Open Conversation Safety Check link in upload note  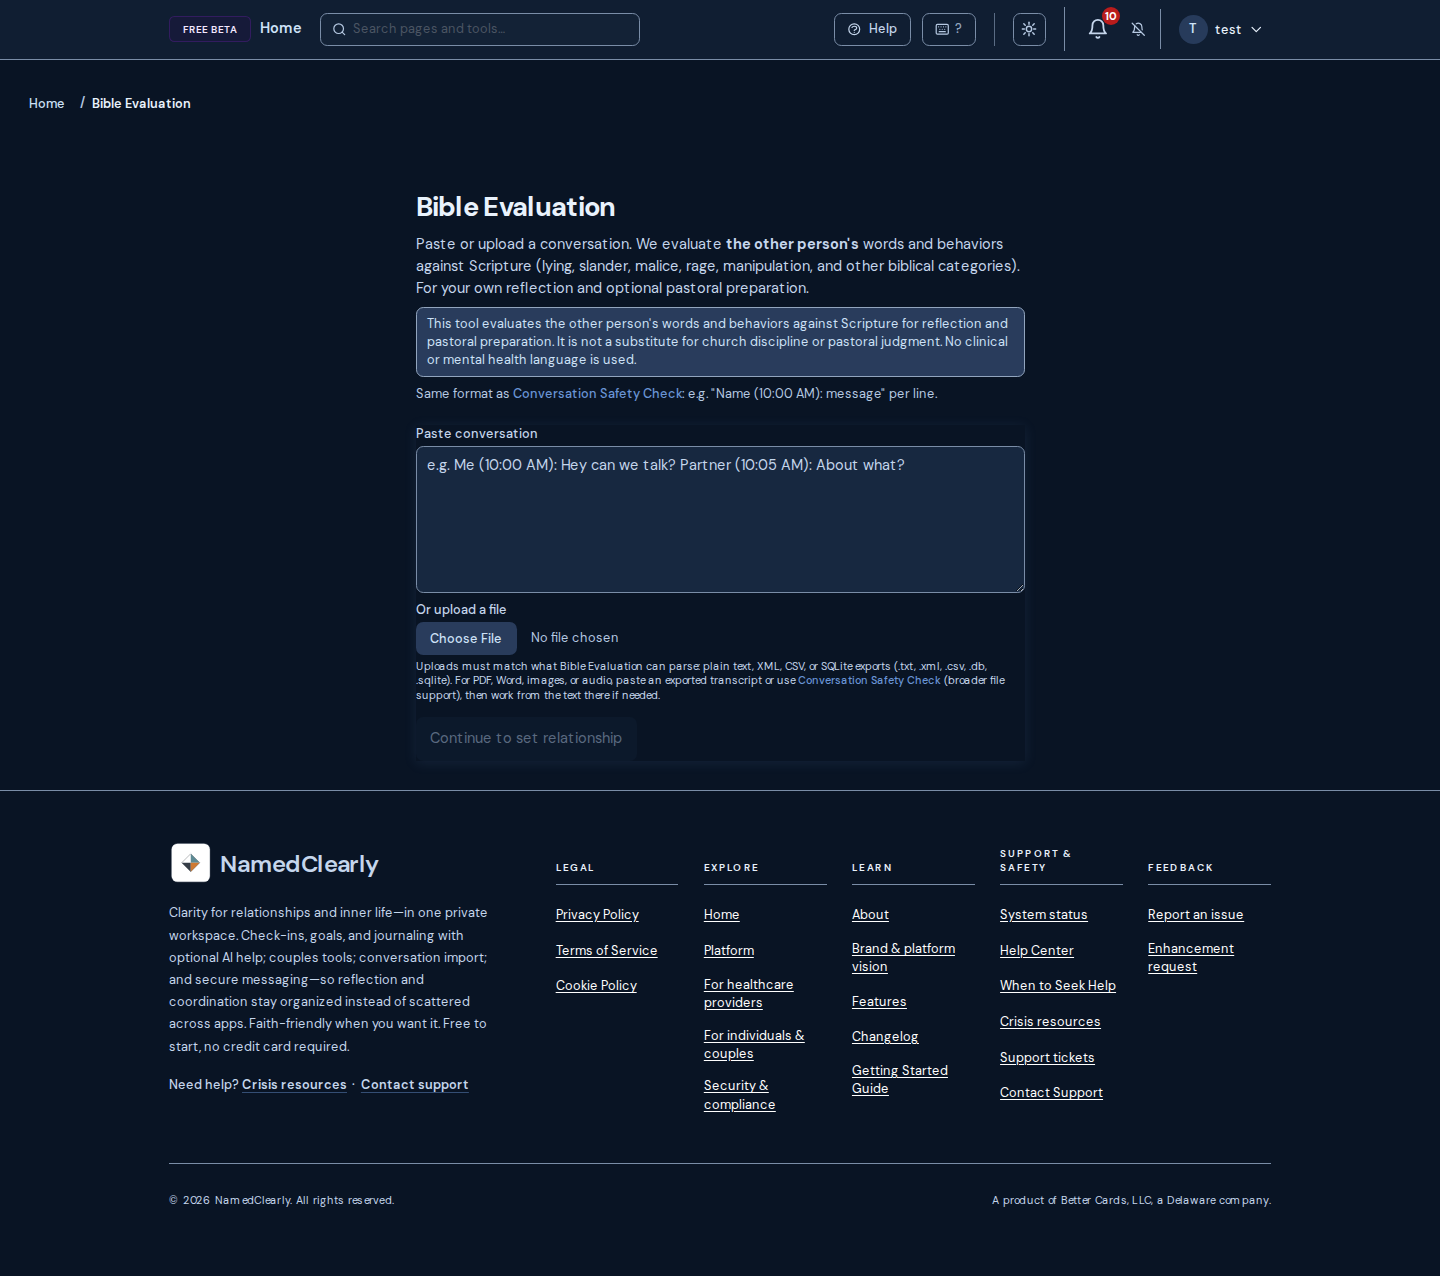click(x=869, y=680)
